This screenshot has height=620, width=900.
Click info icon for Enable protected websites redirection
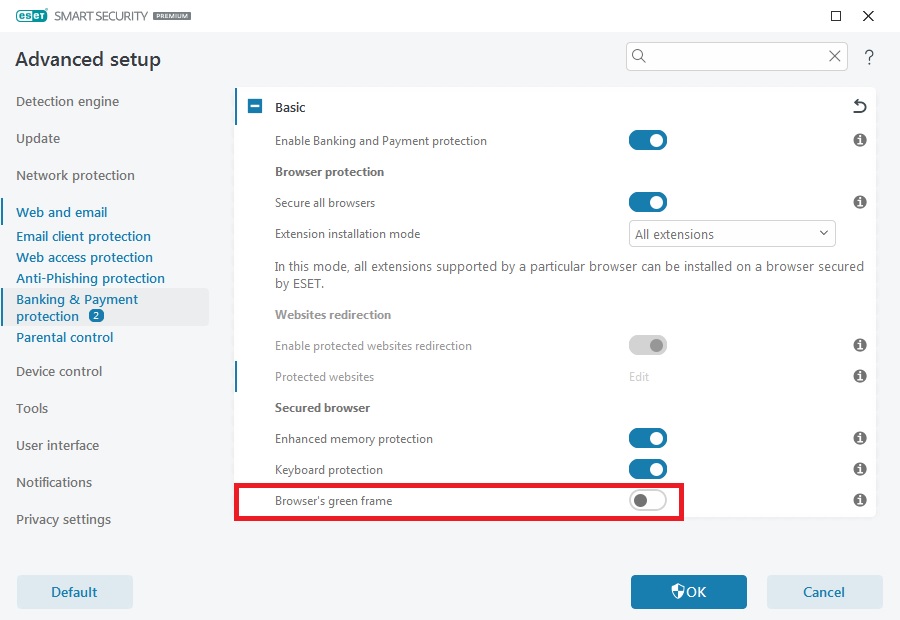pos(859,345)
